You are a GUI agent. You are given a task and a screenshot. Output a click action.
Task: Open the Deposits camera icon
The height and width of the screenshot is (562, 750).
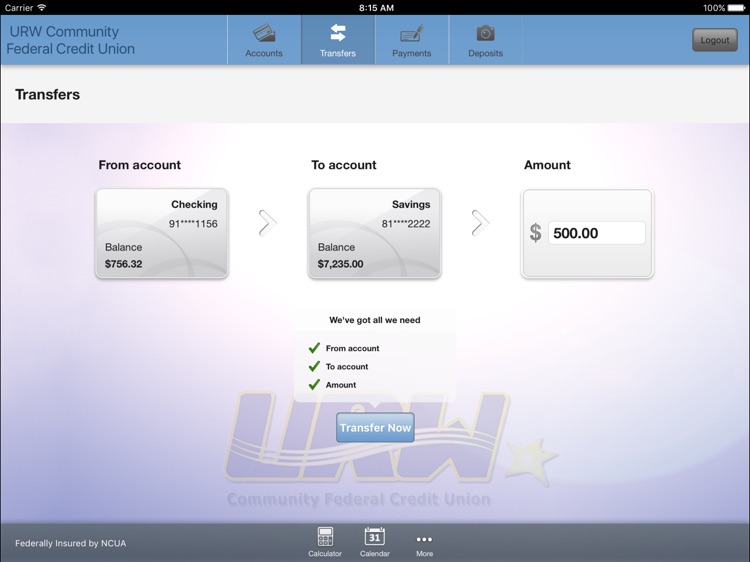pyautogui.click(x=485, y=33)
